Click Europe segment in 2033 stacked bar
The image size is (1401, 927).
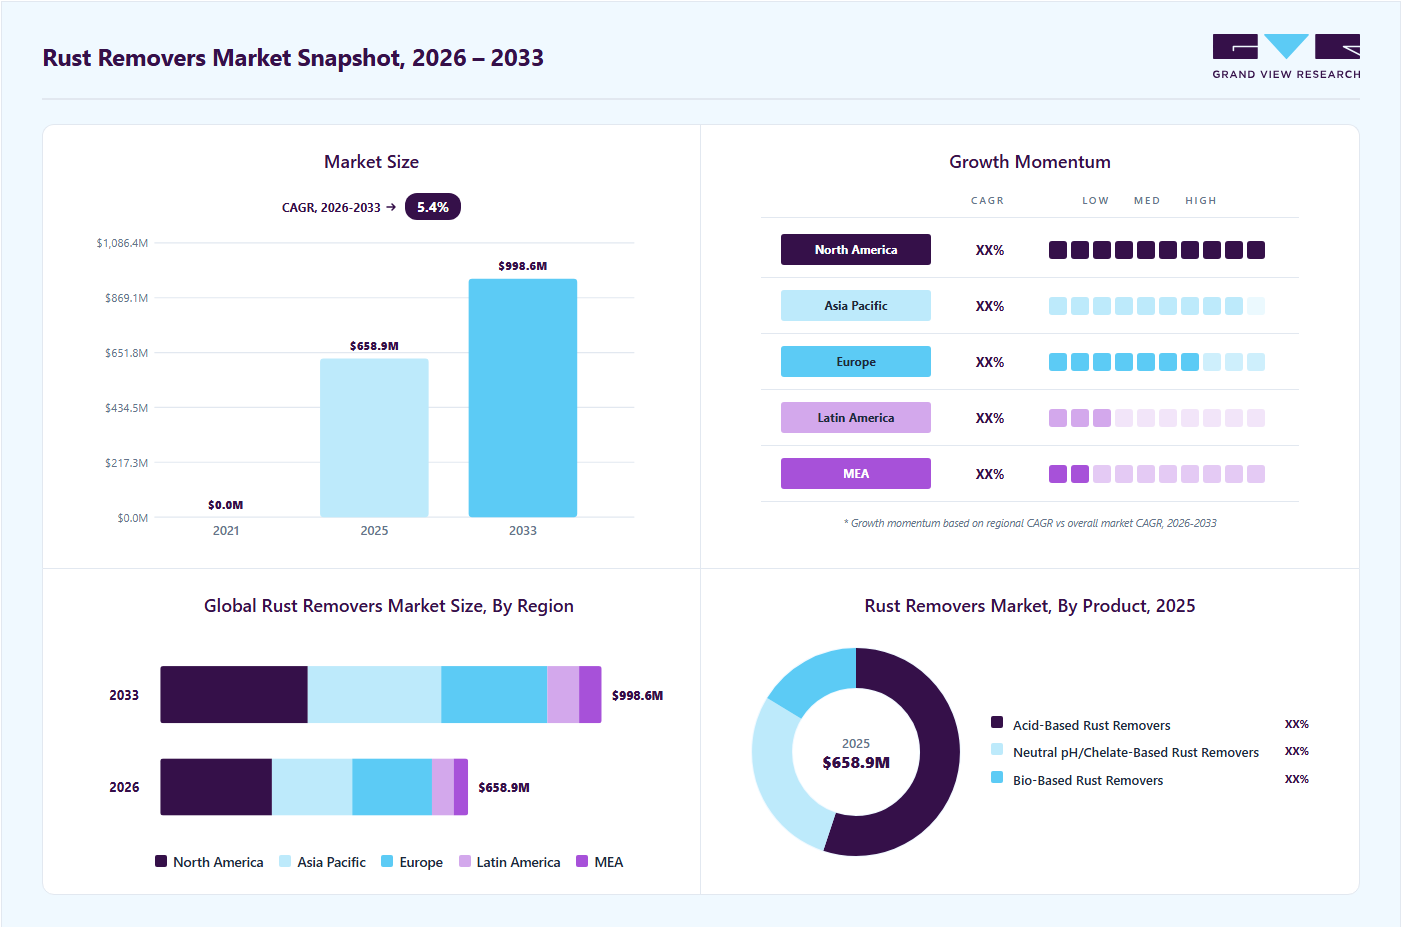[x=494, y=695]
